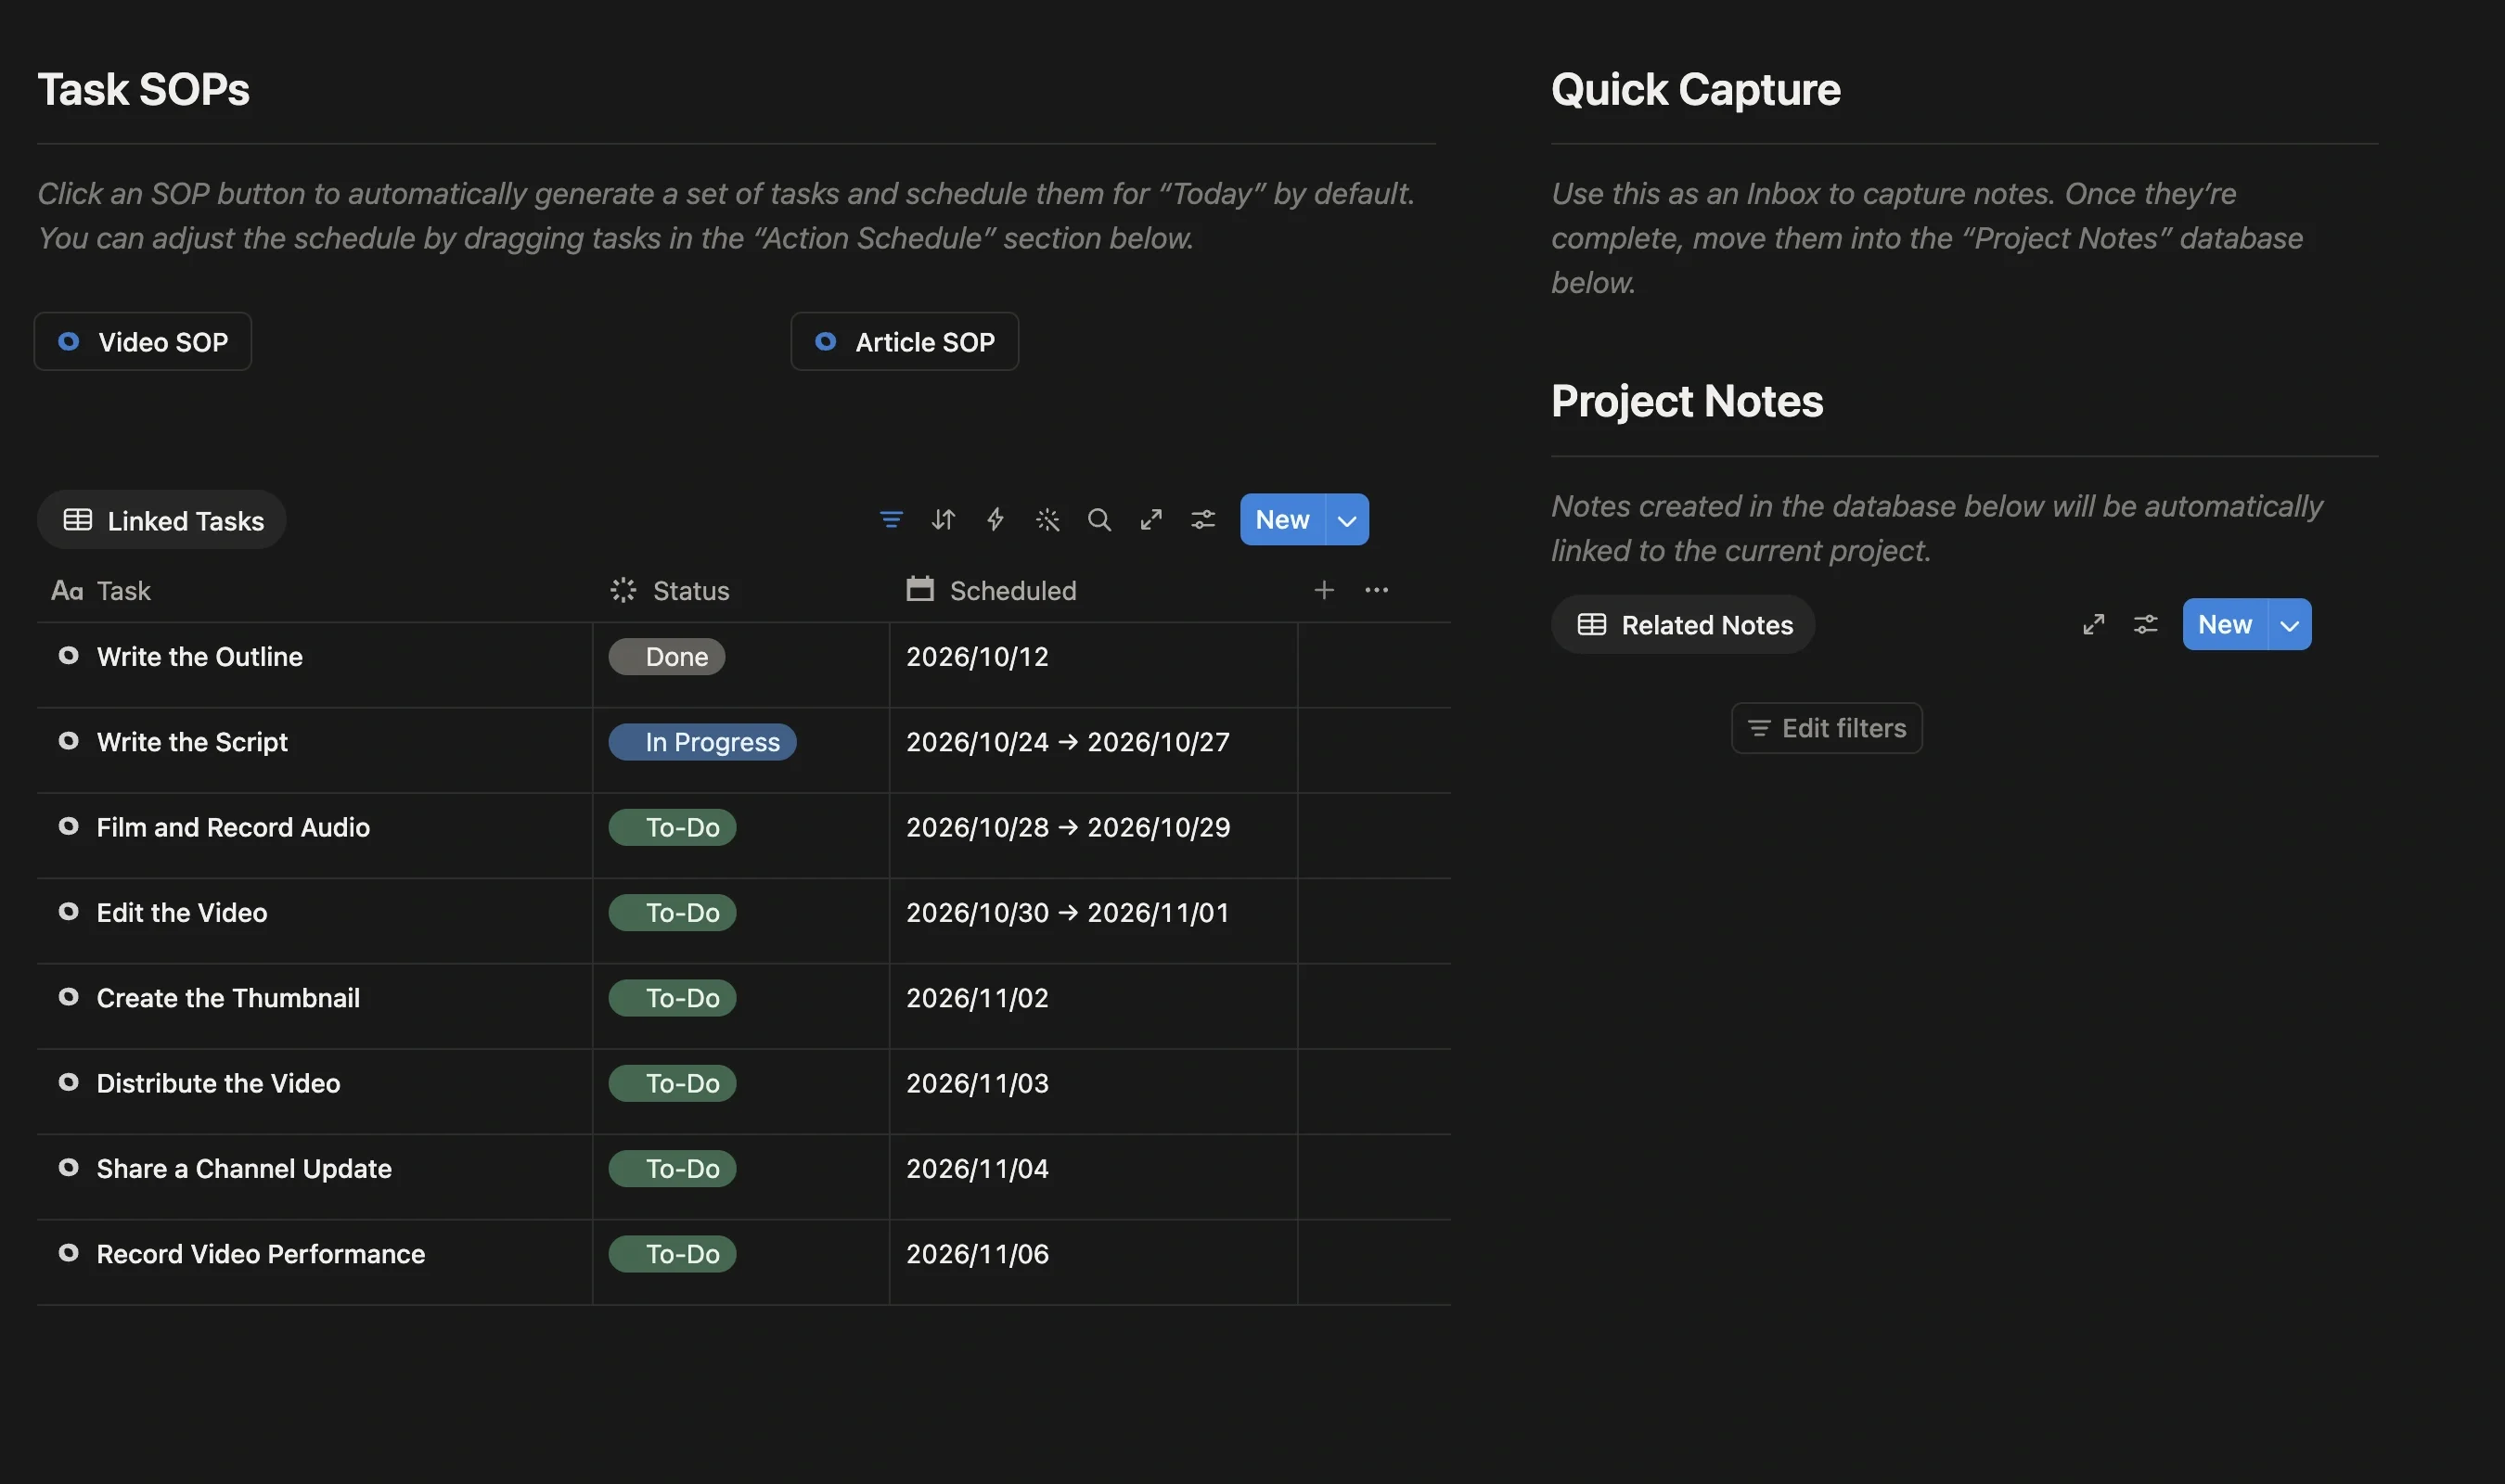Edit the scheduled date 2026/10/12

point(977,657)
